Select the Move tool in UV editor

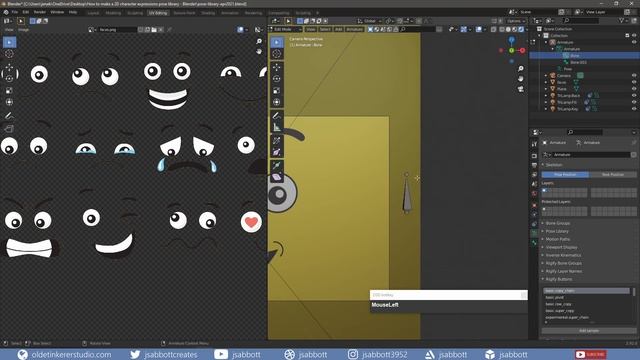[x=9, y=67]
